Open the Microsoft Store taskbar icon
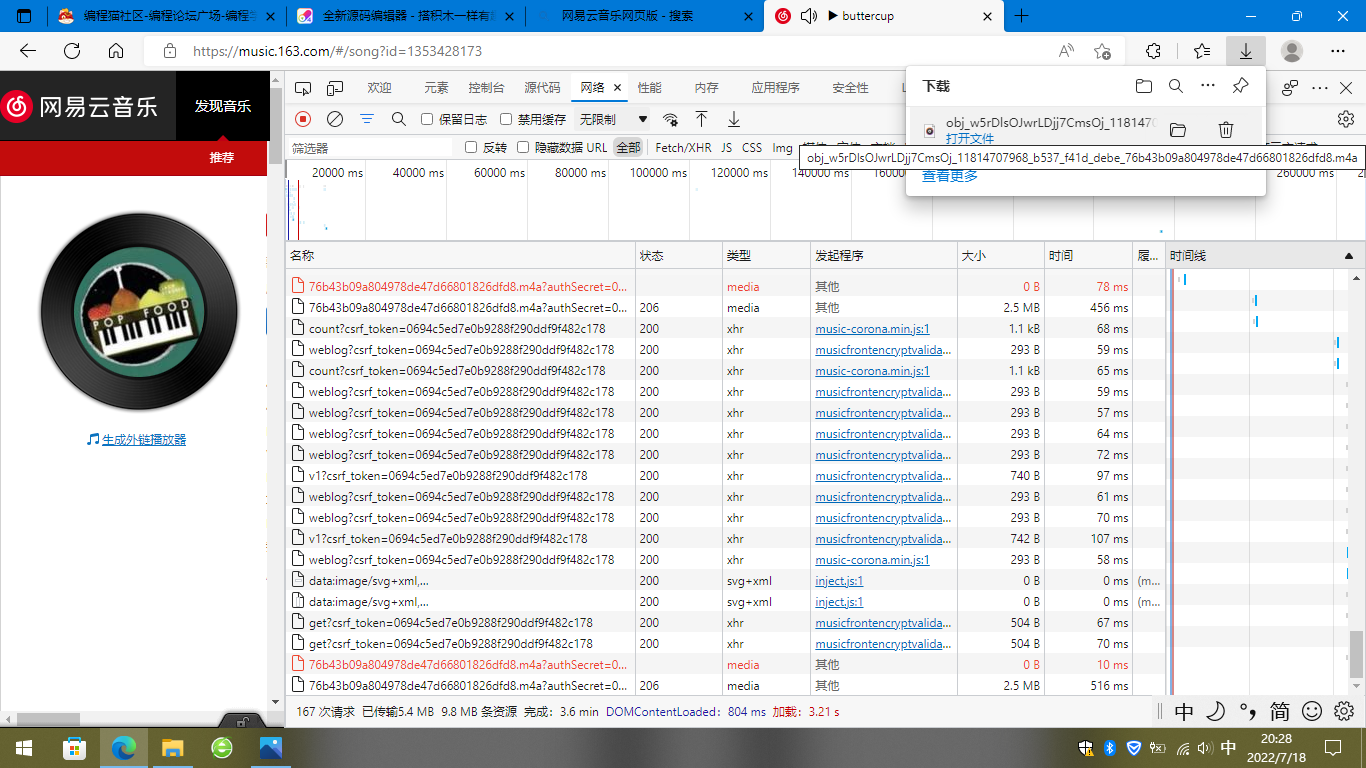The width and height of the screenshot is (1366, 768). [x=75, y=748]
